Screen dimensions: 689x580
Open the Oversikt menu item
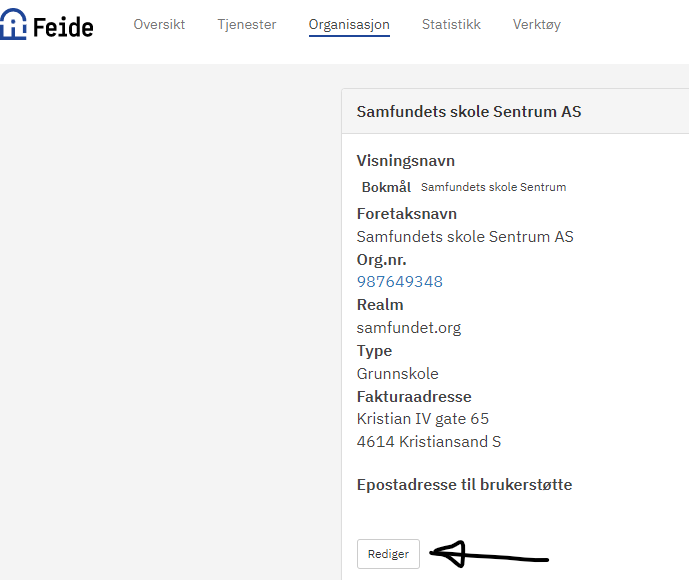(x=159, y=24)
